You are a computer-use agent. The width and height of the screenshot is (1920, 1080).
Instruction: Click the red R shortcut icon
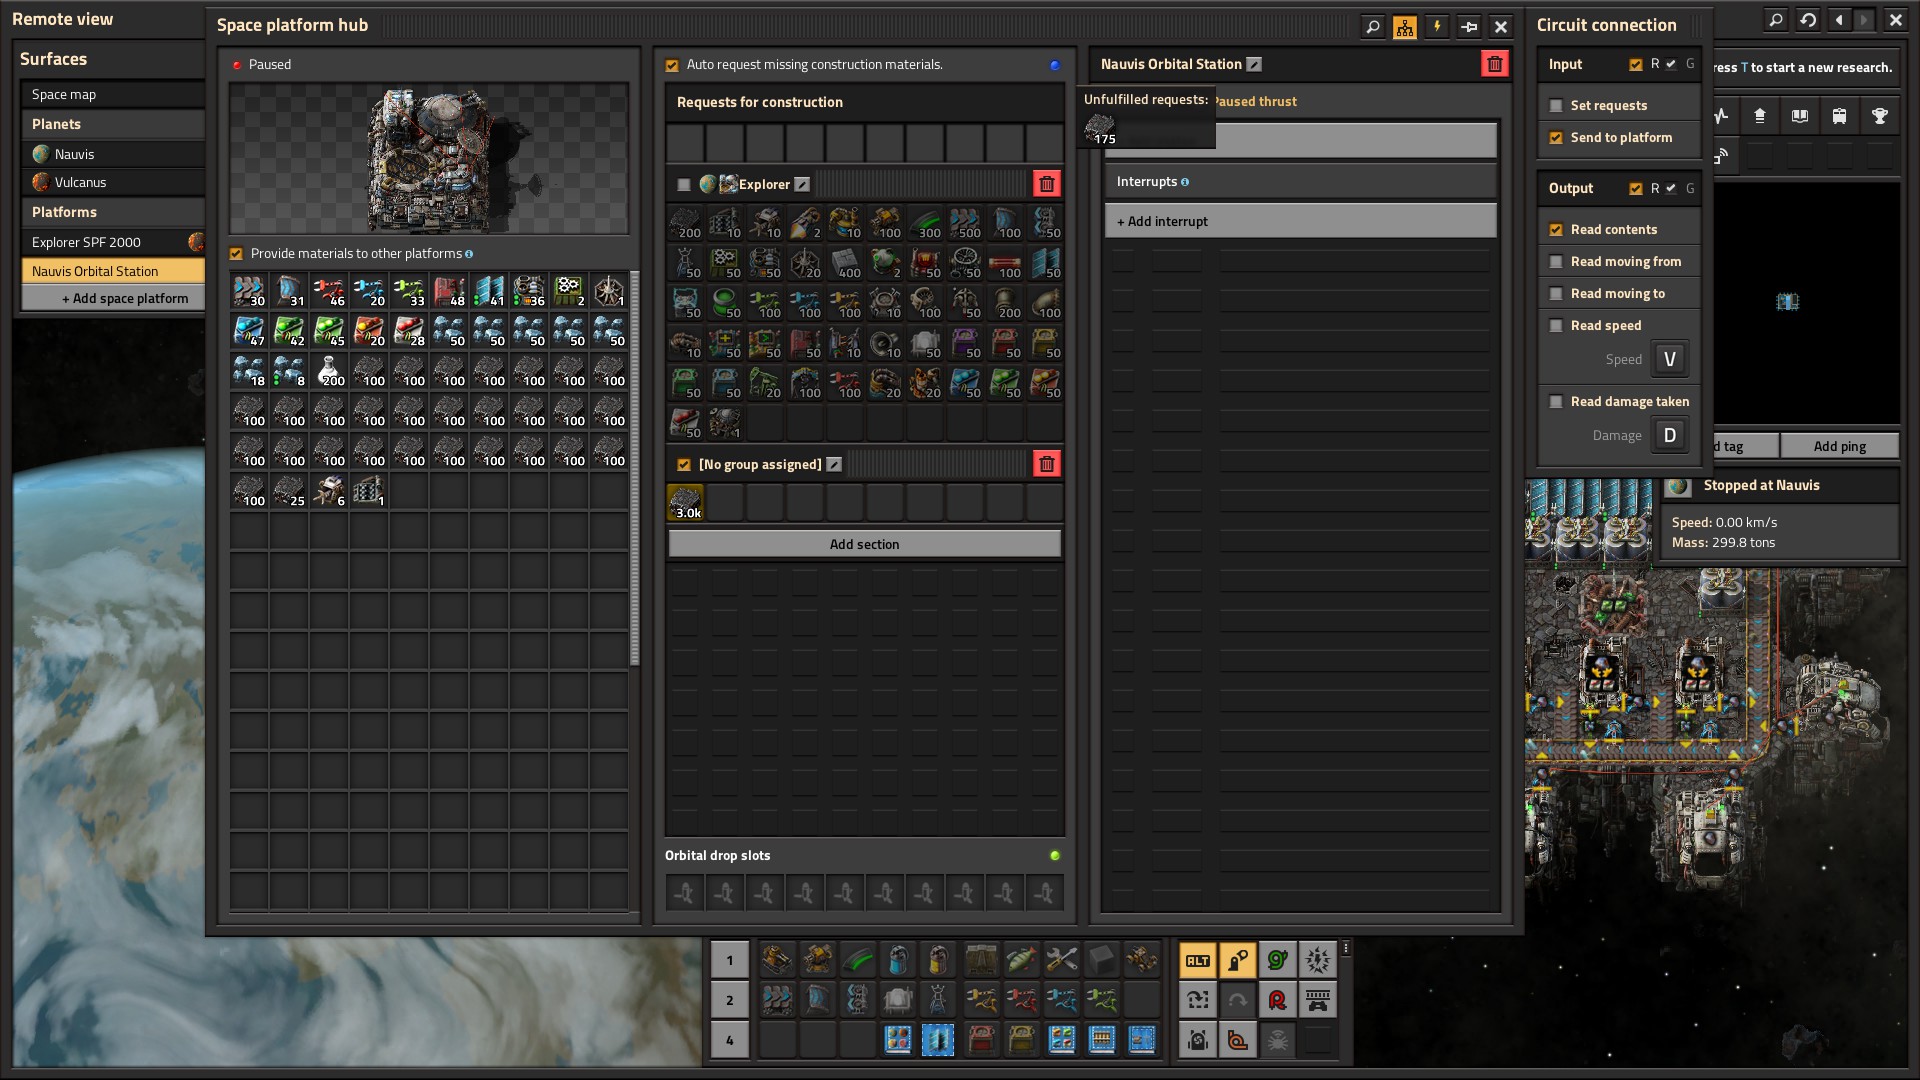1277,1000
